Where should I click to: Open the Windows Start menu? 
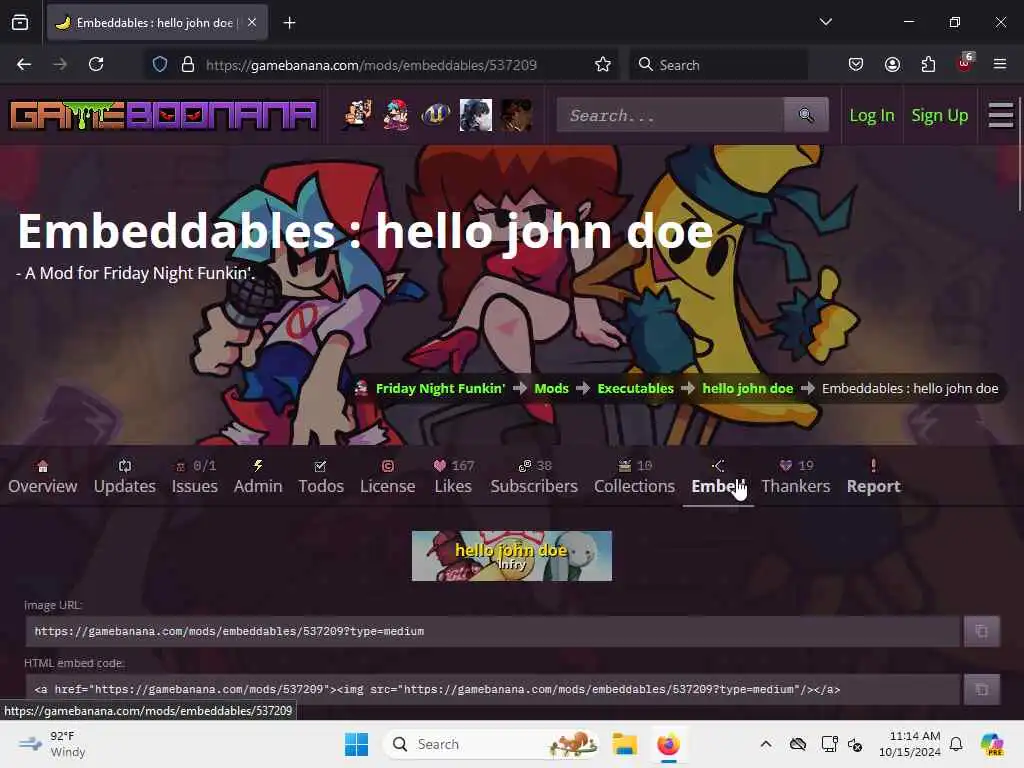[356, 744]
